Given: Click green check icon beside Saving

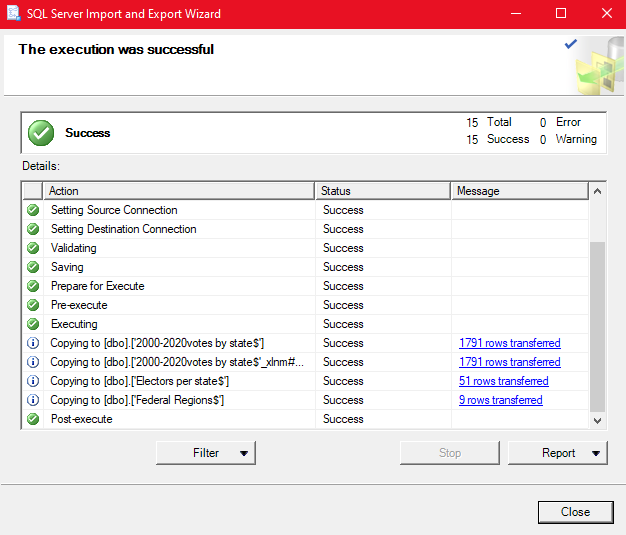Looking at the screenshot, I should [x=33, y=267].
